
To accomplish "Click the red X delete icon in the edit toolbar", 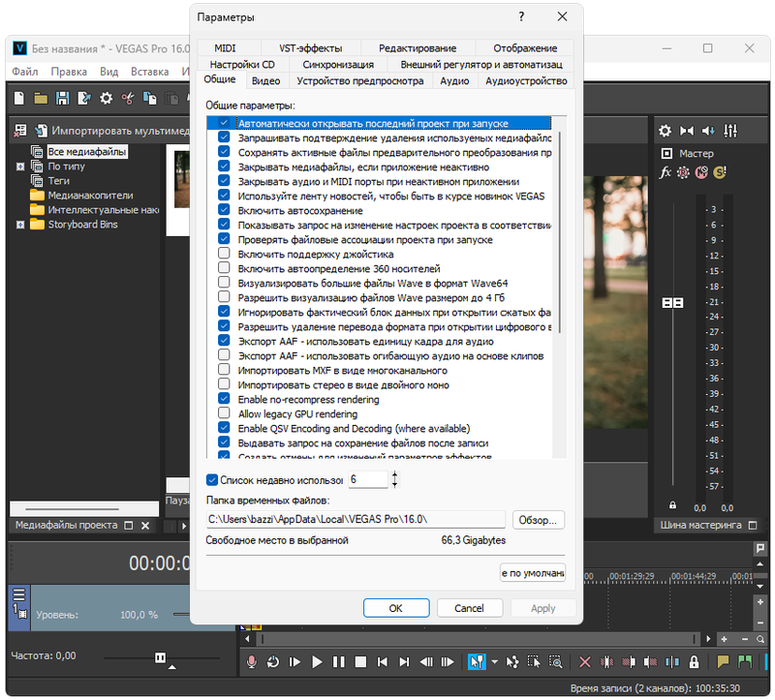I will 585,662.
